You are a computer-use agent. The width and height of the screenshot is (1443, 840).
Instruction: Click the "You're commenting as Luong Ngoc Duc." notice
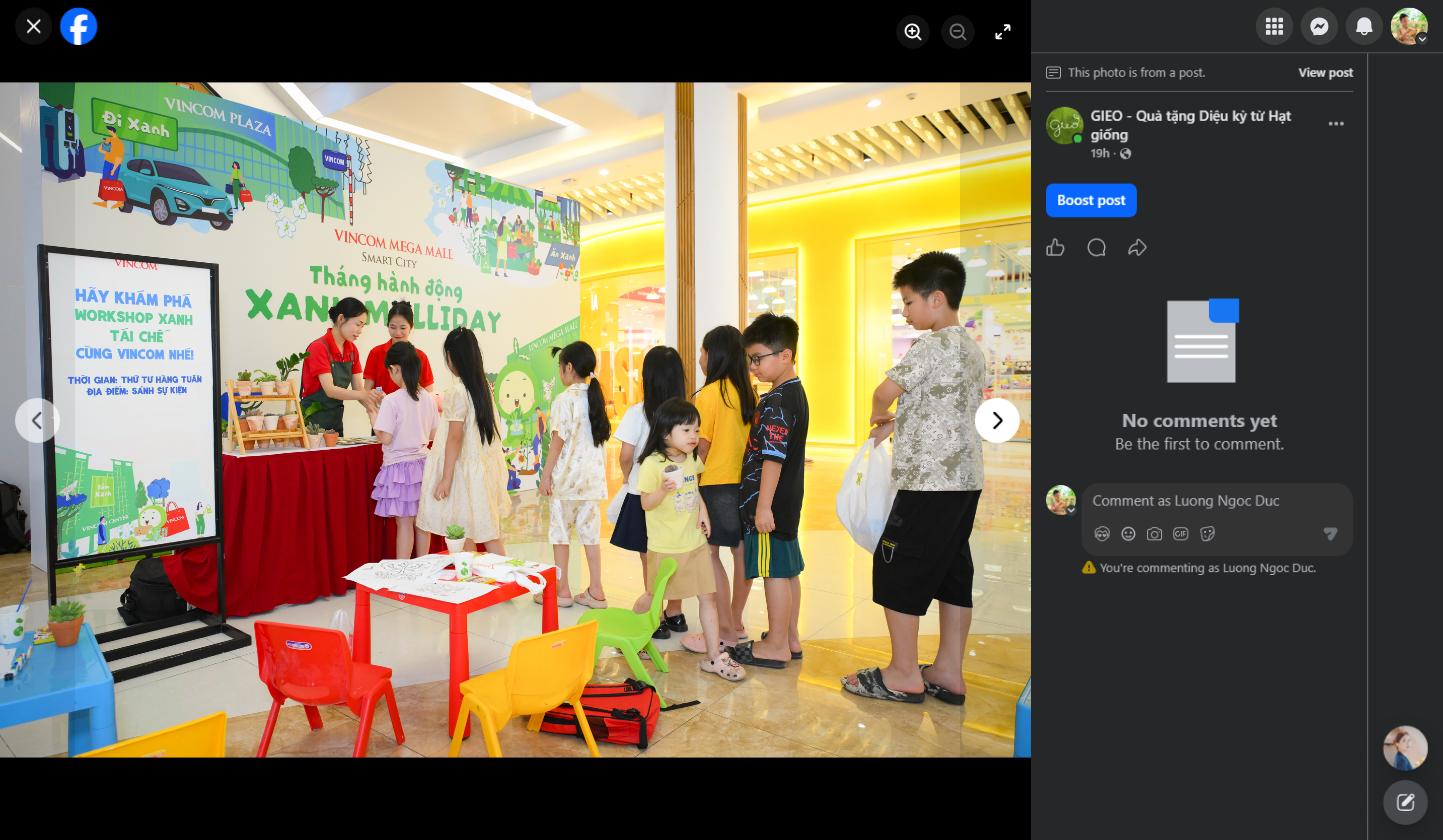pyautogui.click(x=1208, y=568)
